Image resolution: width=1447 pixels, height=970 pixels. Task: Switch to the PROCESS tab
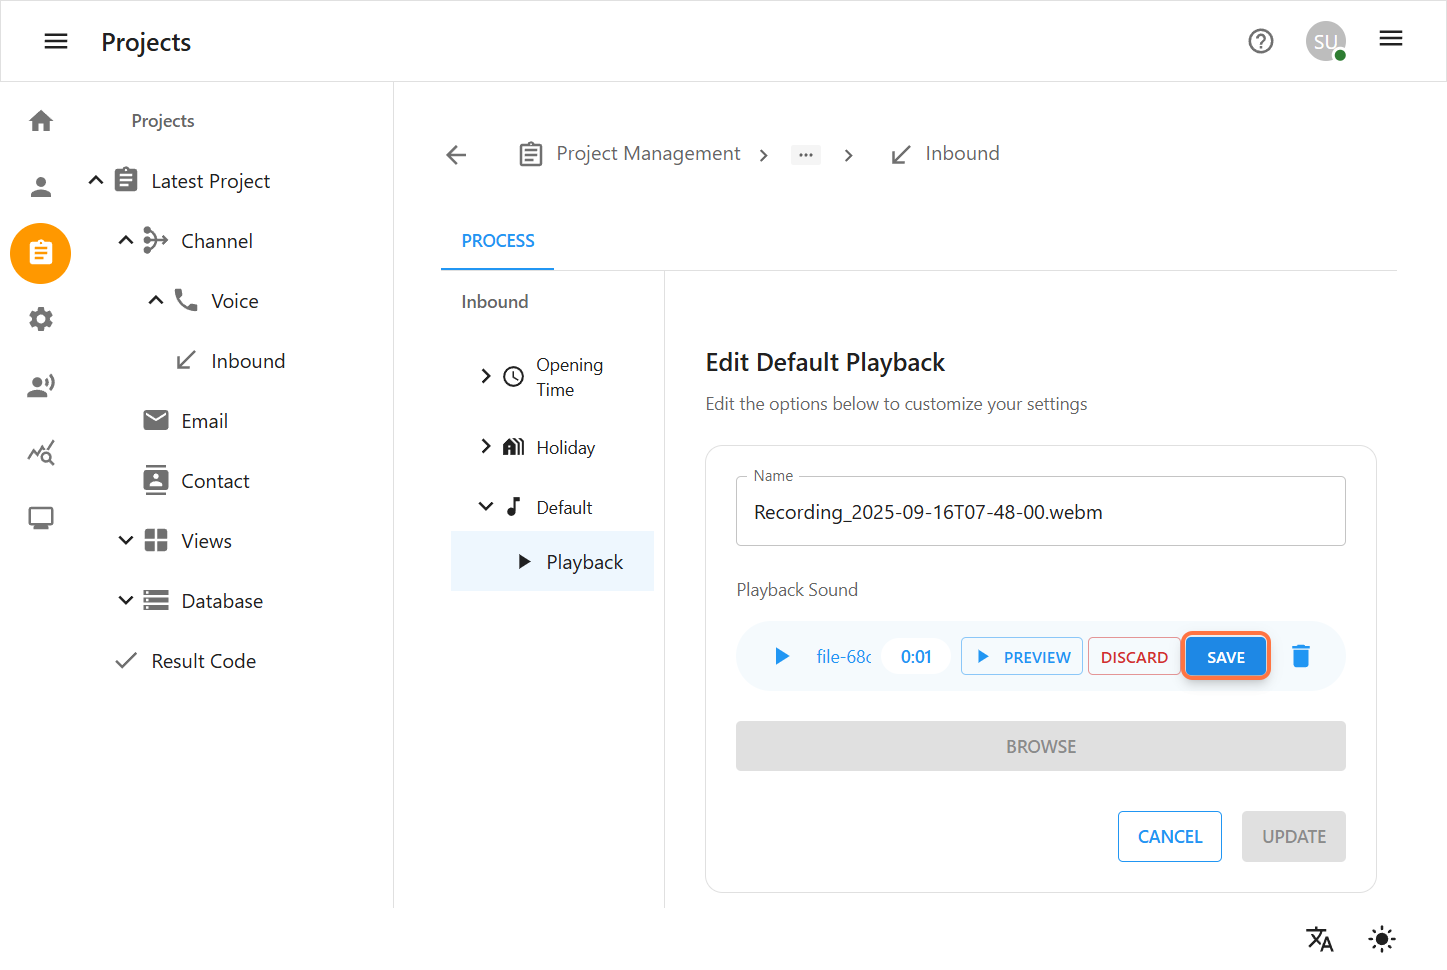click(x=497, y=241)
